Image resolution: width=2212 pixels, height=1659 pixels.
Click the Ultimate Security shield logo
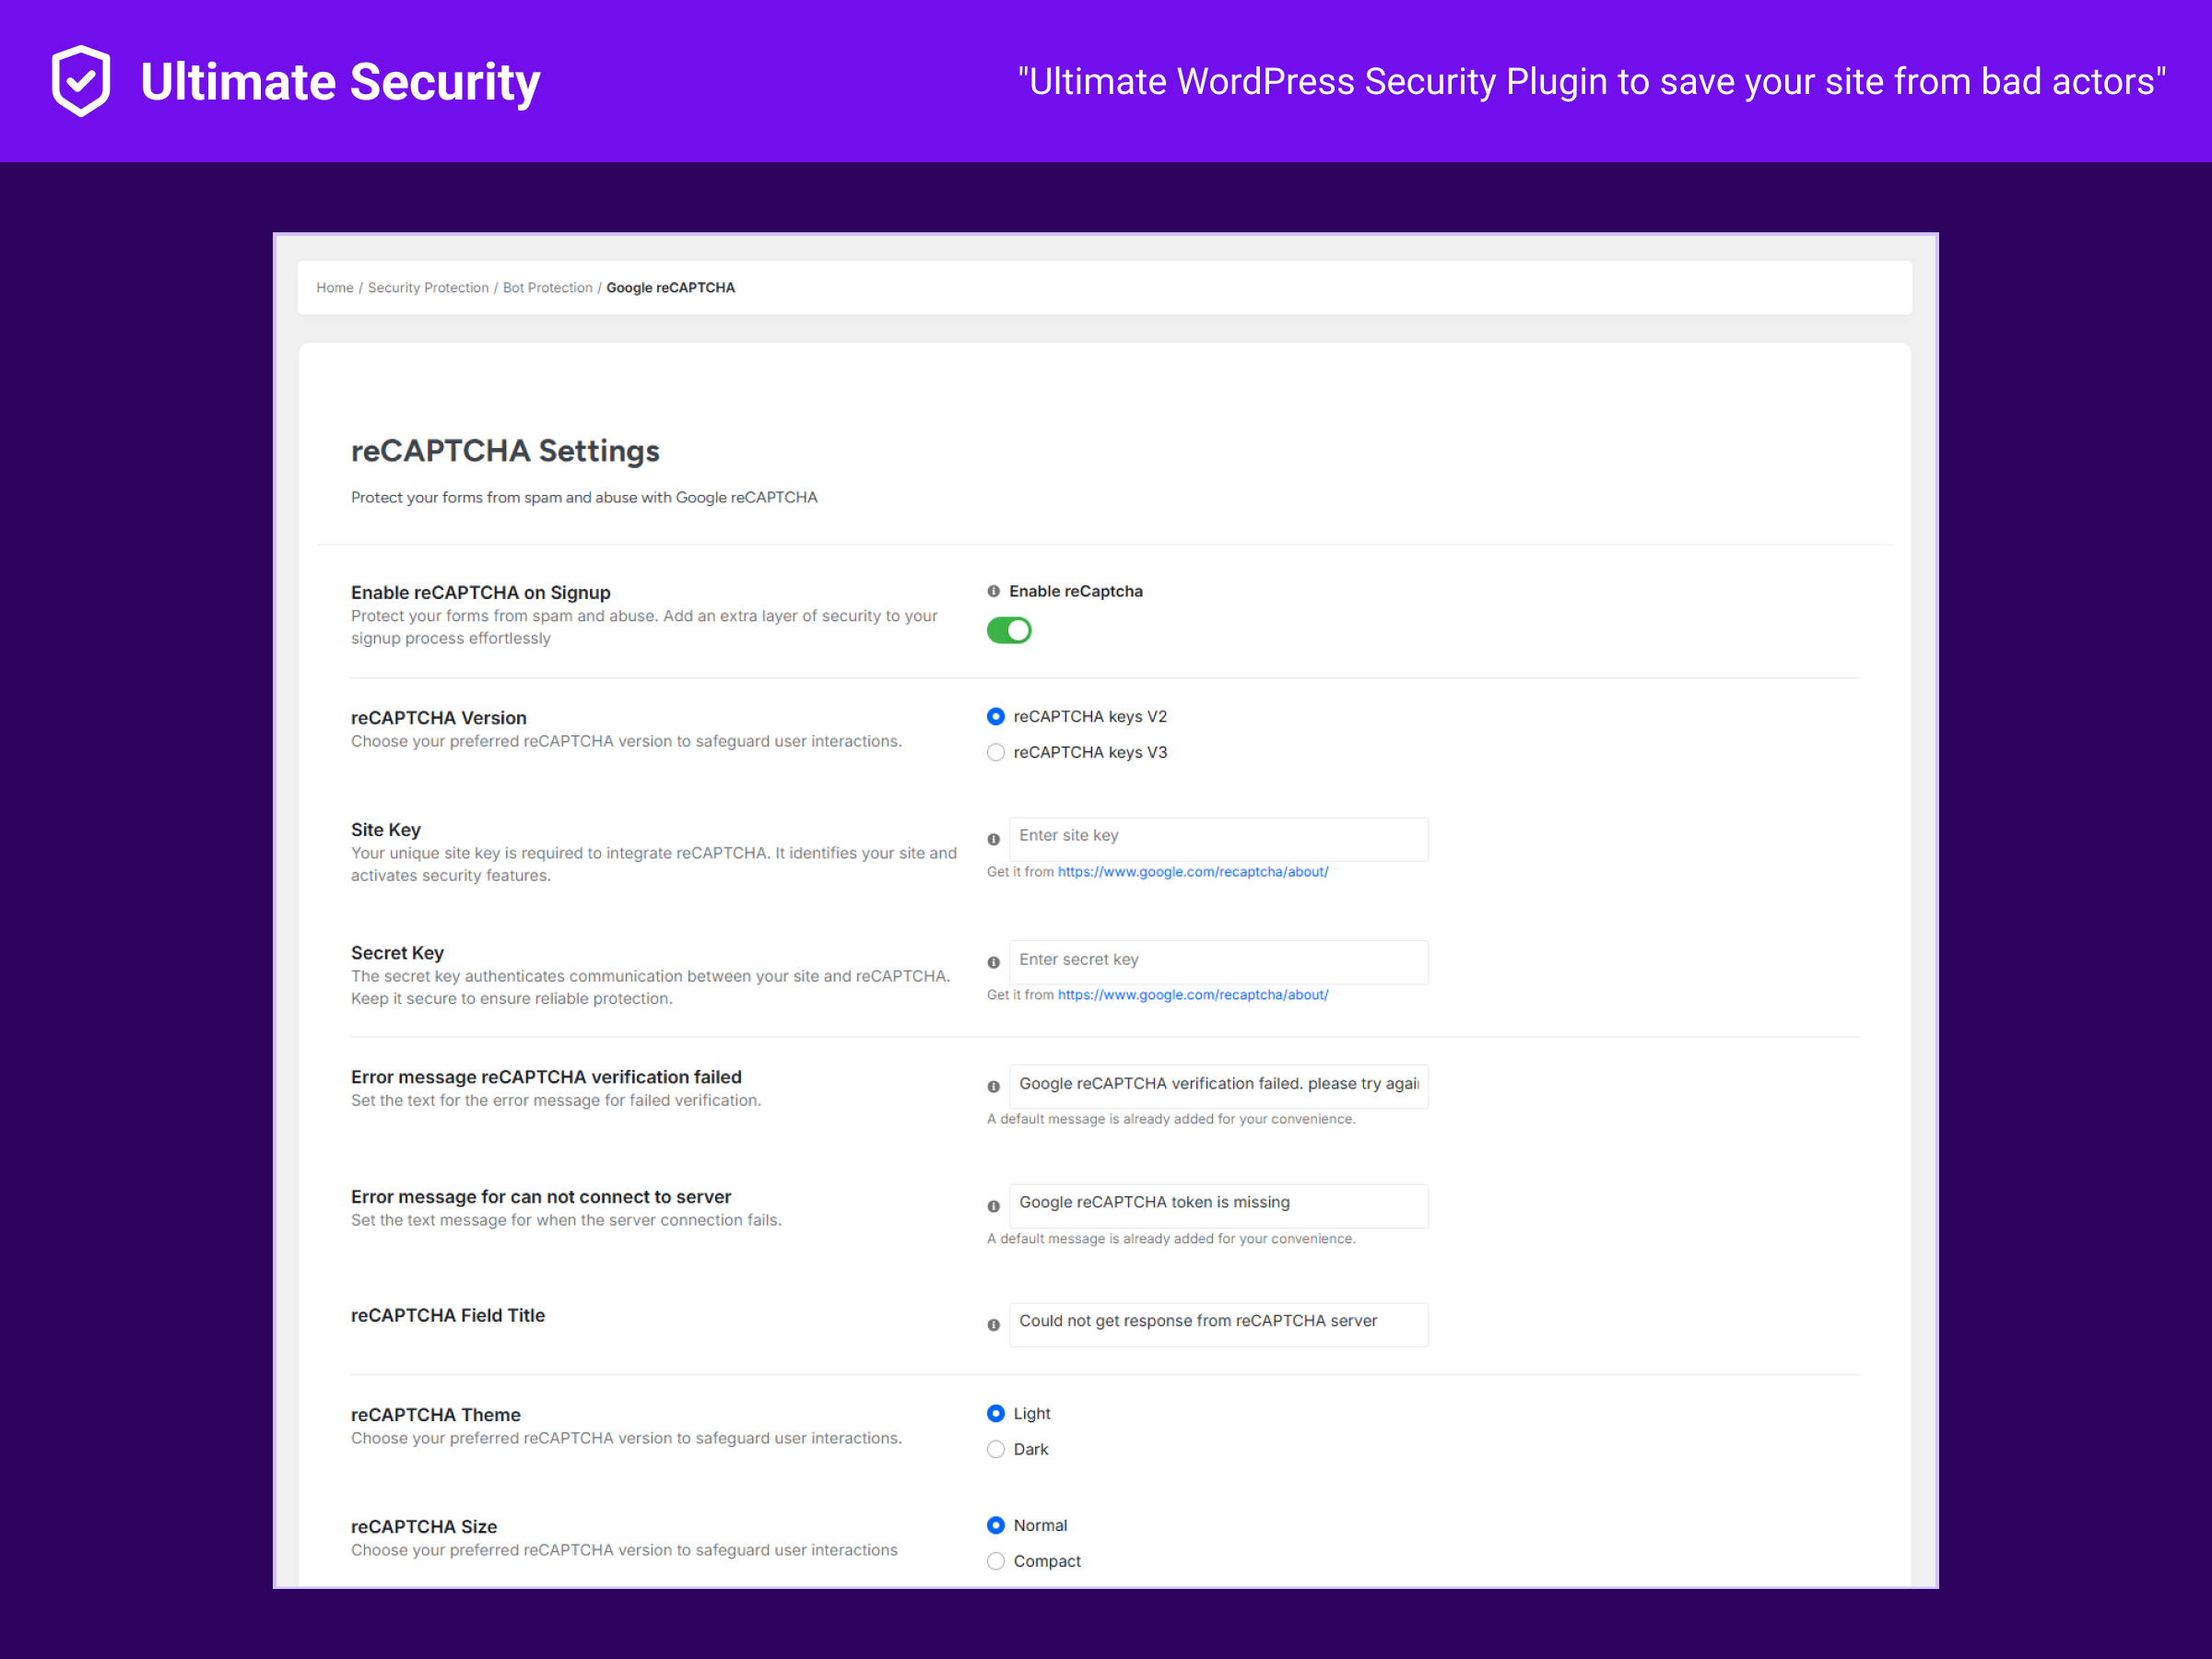[80, 80]
